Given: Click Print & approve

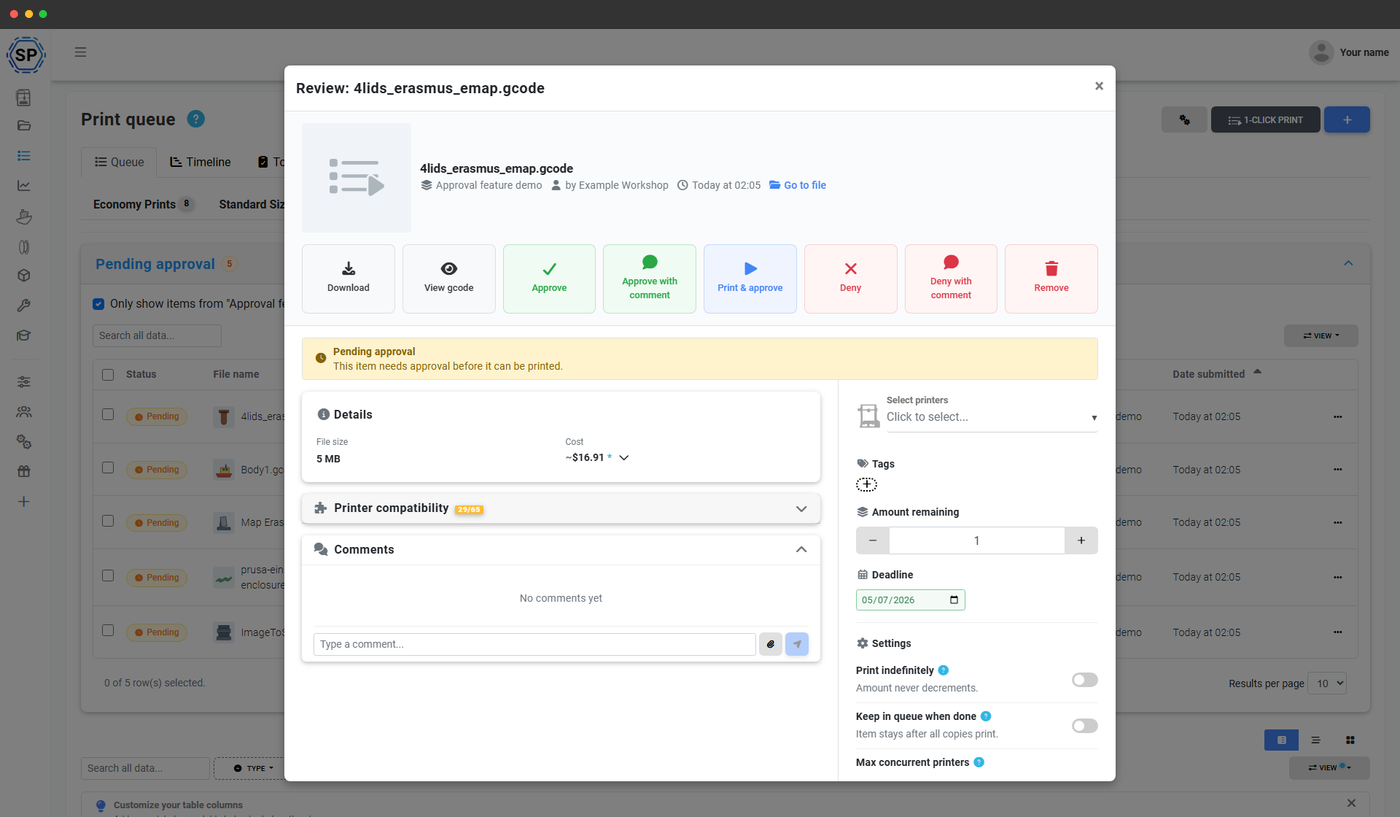Looking at the screenshot, I should [x=750, y=279].
